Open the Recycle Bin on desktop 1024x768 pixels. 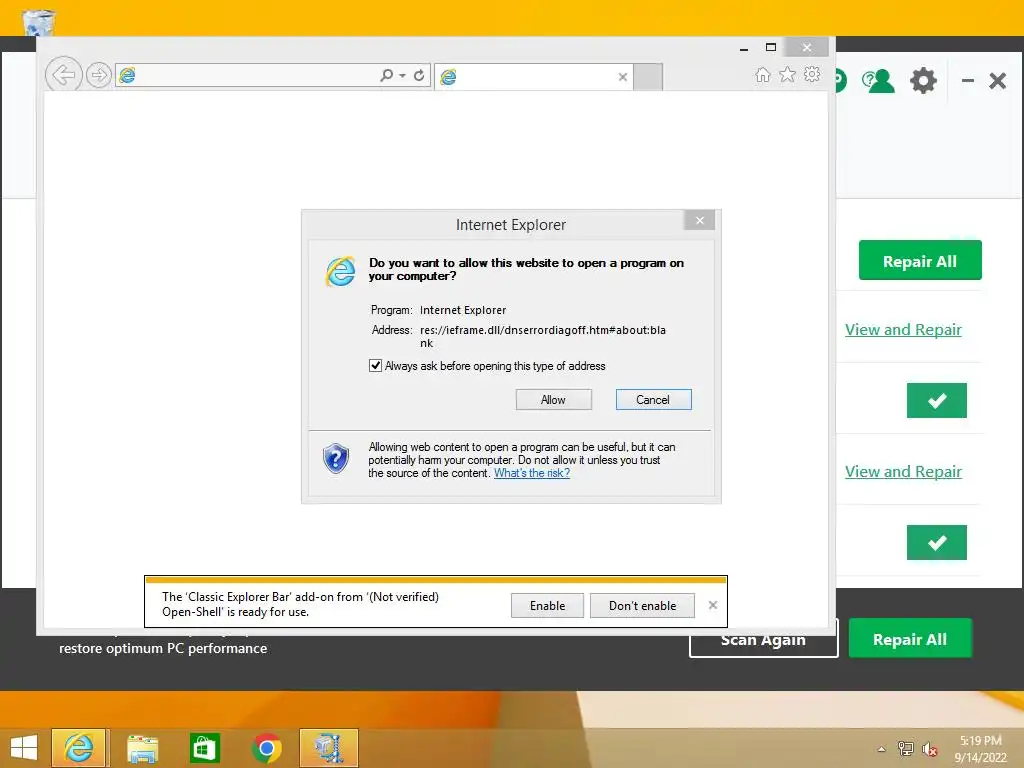click(x=39, y=23)
